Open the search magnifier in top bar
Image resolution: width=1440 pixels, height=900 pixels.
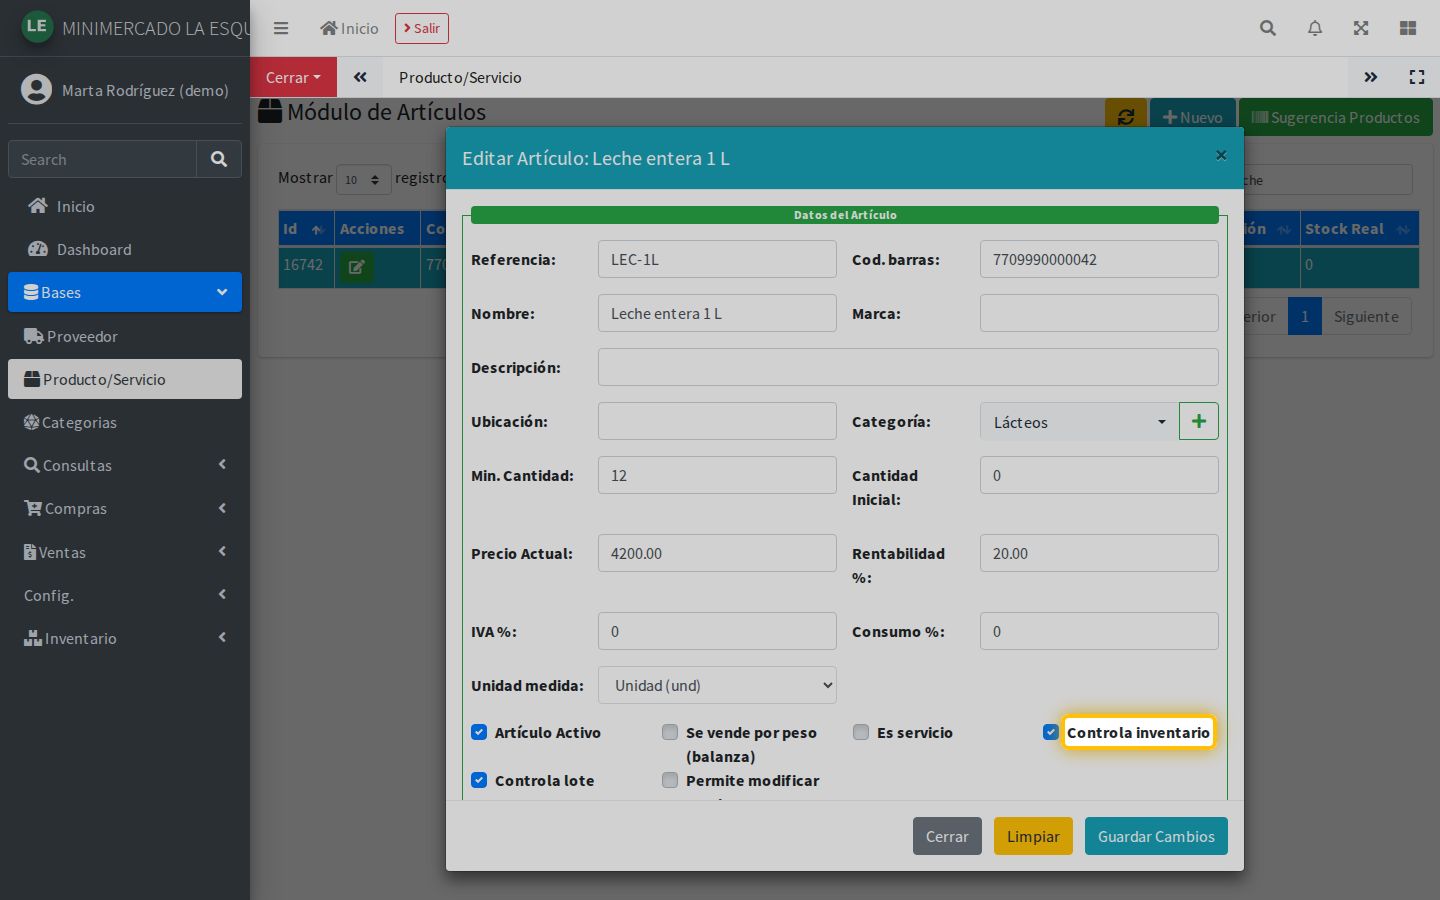coord(1268,28)
